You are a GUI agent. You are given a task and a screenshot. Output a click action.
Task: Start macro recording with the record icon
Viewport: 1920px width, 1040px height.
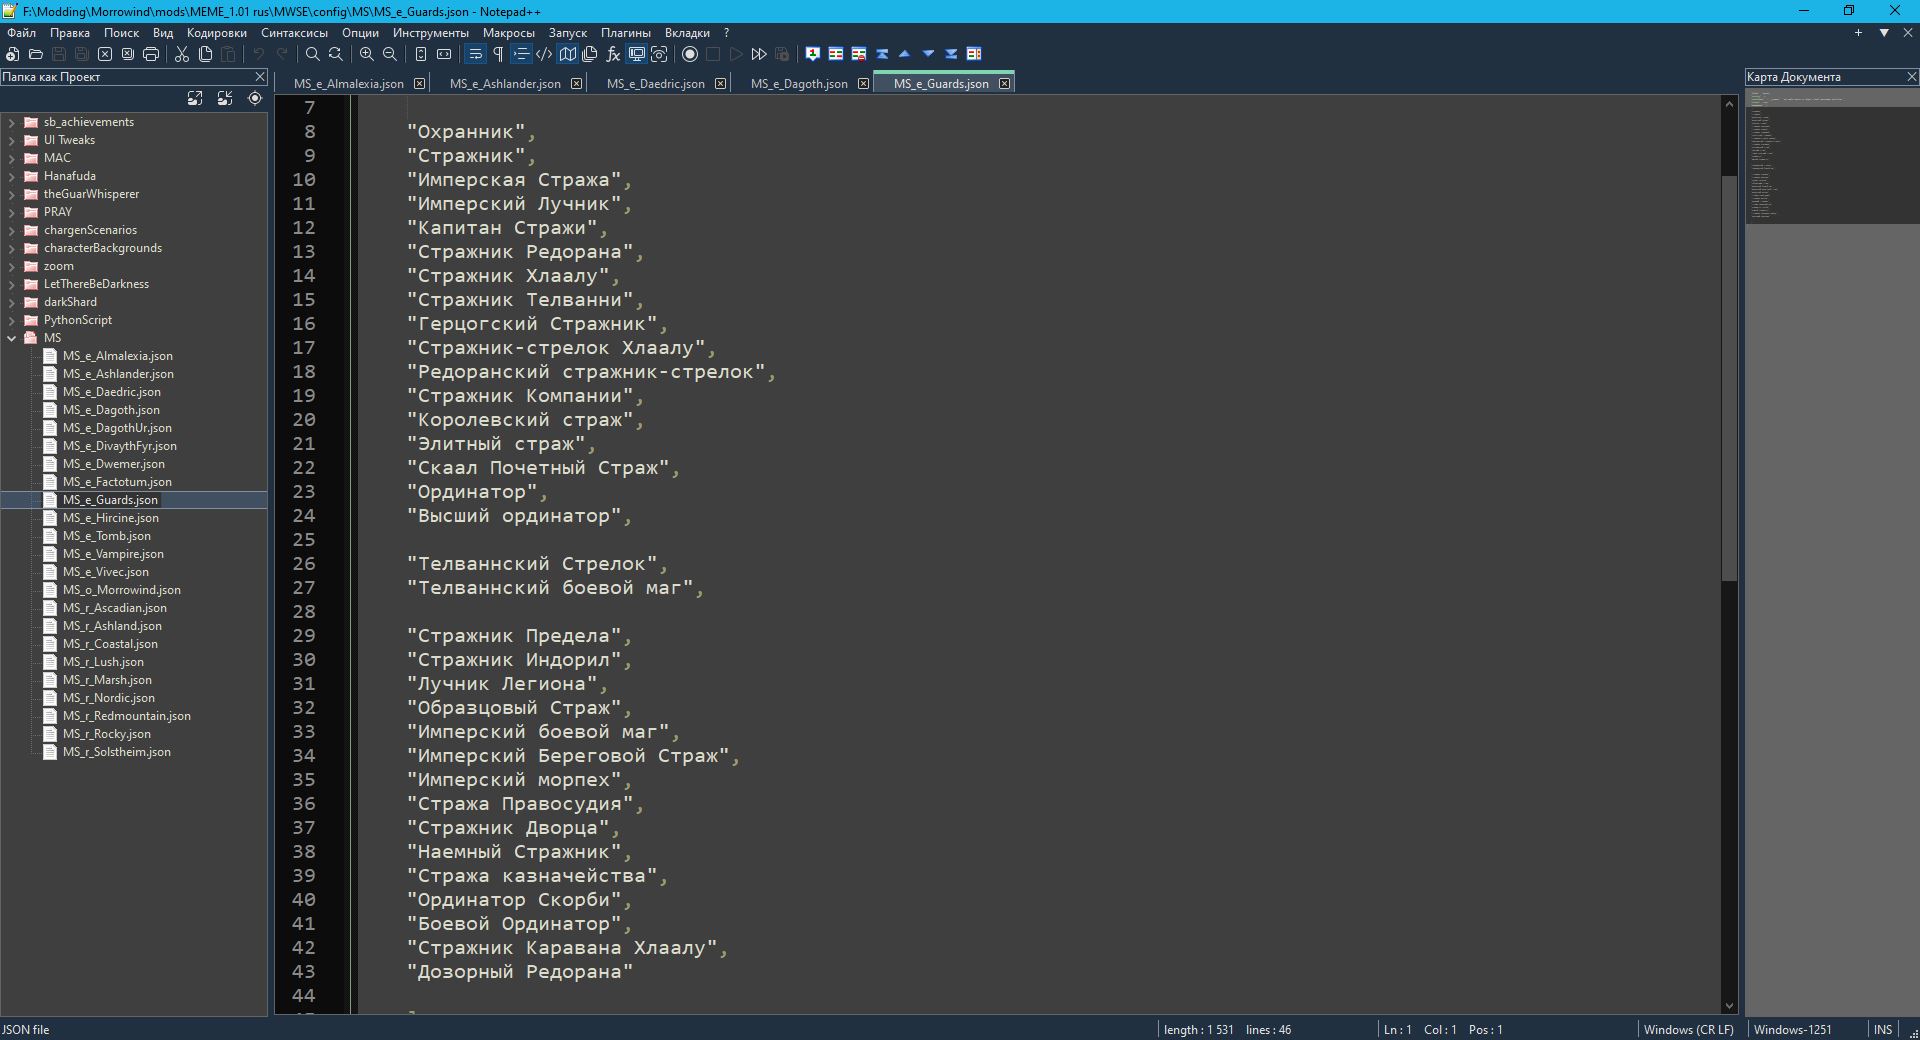pos(690,54)
